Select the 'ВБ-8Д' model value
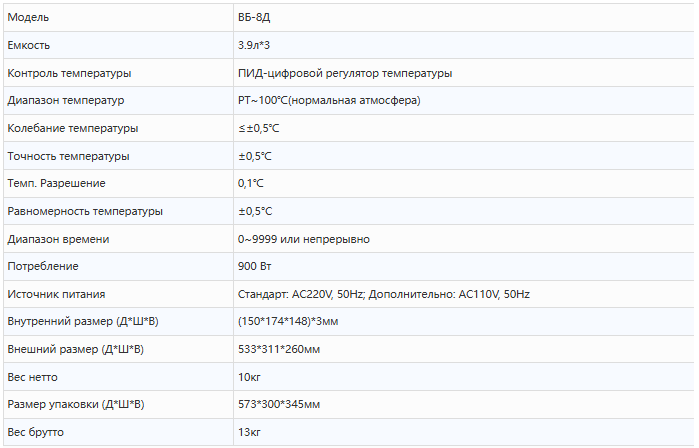This screenshot has width=699, height=448. point(254,17)
